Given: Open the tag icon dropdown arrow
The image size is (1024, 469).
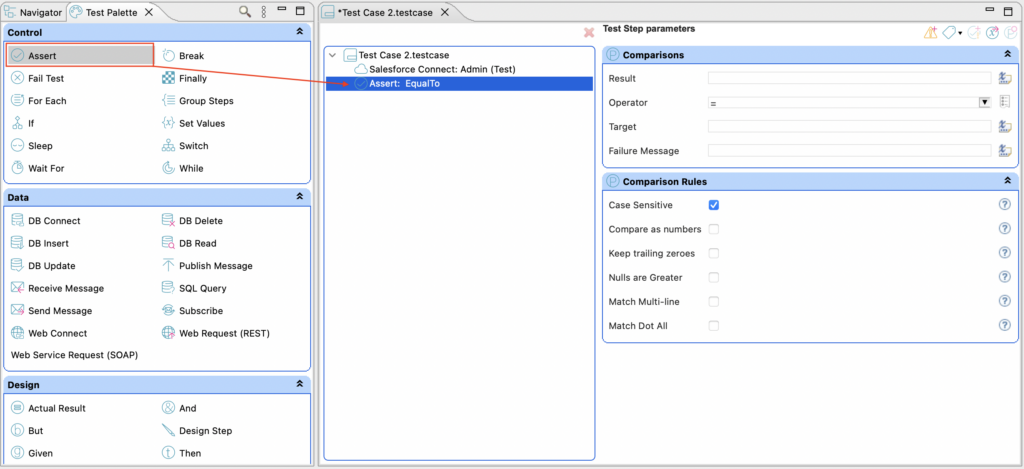Looking at the screenshot, I should click(x=960, y=33).
